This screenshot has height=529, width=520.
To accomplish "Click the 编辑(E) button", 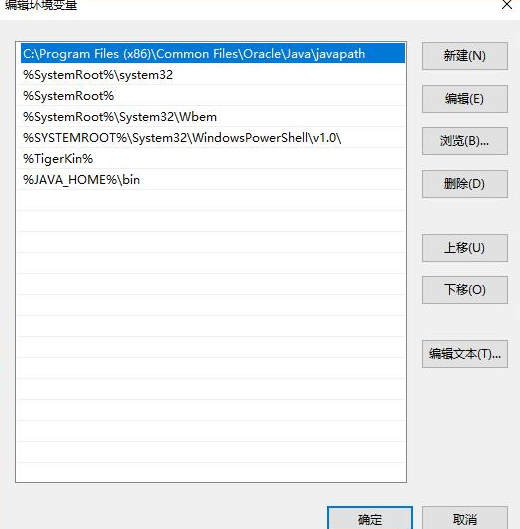I will coord(465,99).
